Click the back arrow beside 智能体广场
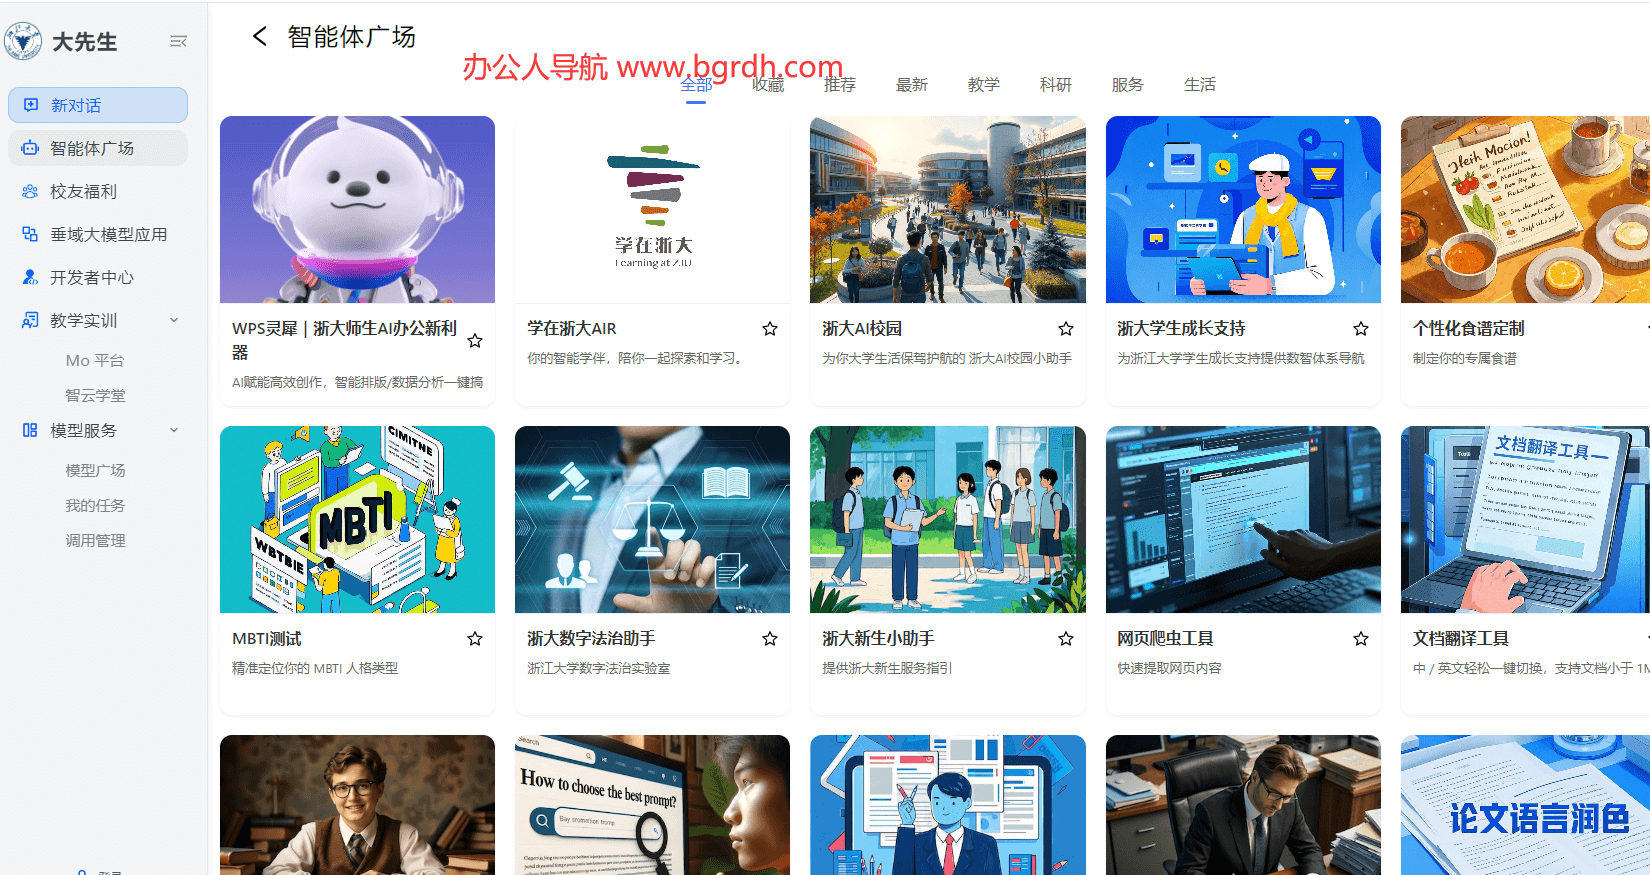1650x875 pixels. click(x=260, y=37)
